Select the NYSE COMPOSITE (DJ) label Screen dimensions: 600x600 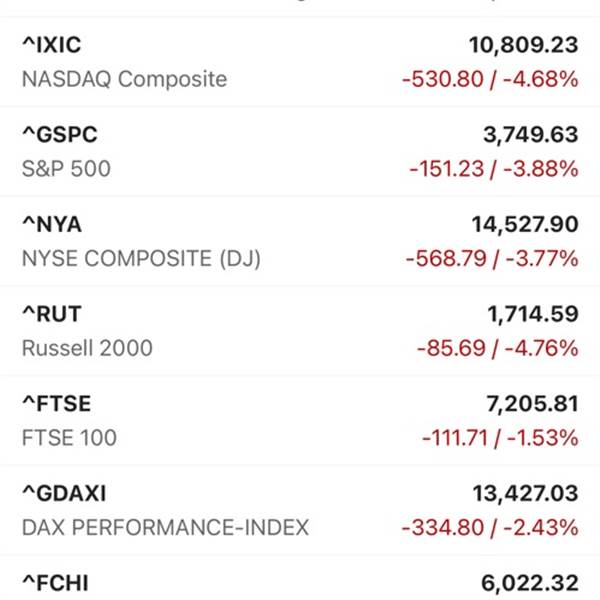(141, 258)
